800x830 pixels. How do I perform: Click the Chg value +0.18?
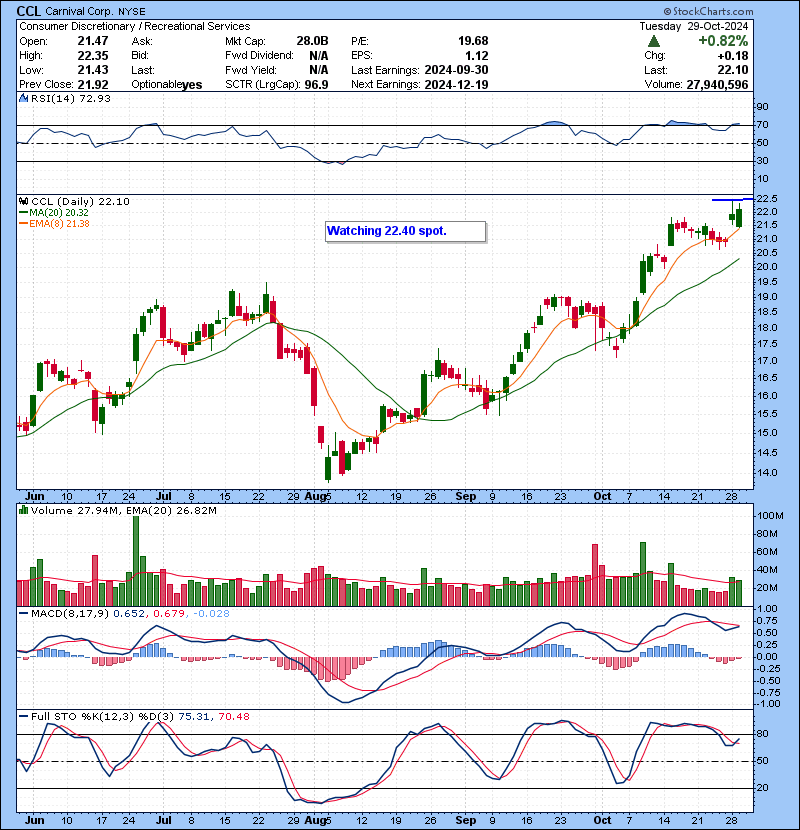pyautogui.click(x=733, y=56)
